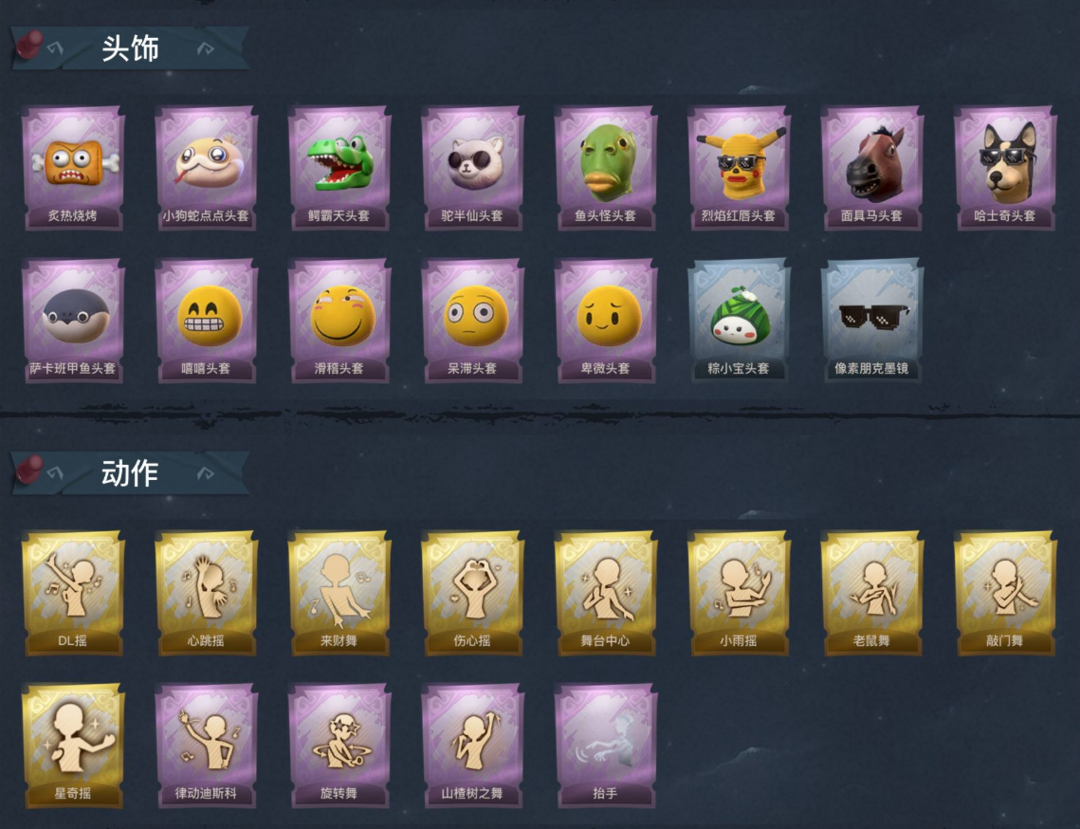Open the 哈士奇头套 husky mask card
This screenshot has height=829, width=1080.
tap(1006, 167)
